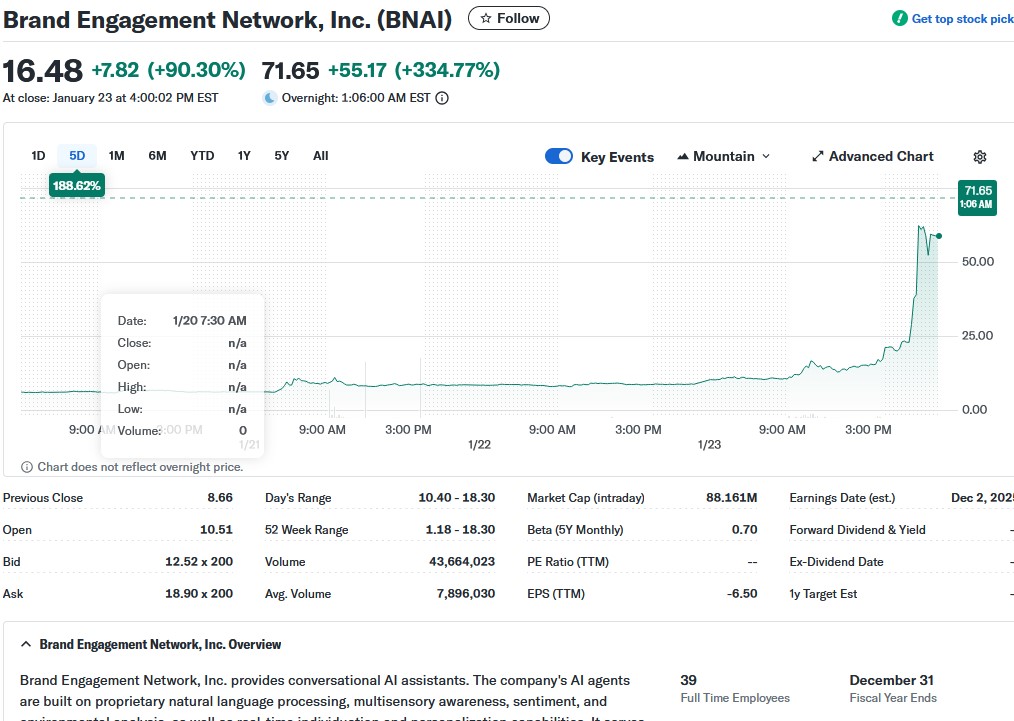Select the 6M chart range
The height and width of the screenshot is (721, 1014).
coord(157,156)
